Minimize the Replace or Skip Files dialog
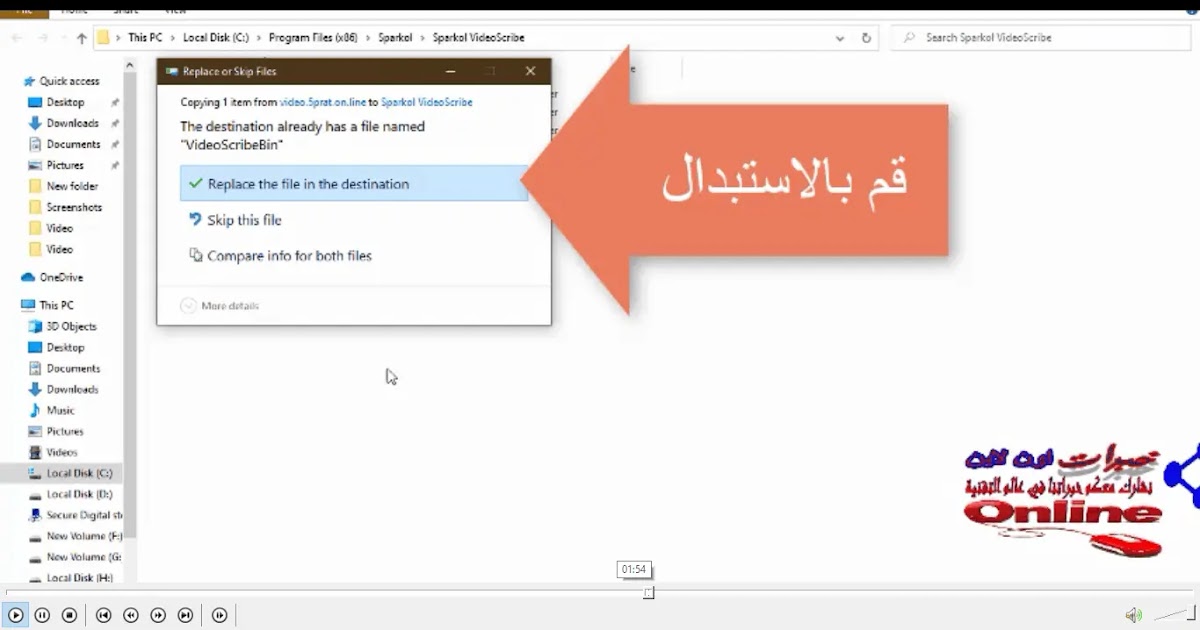1200x630 pixels. click(450, 71)
